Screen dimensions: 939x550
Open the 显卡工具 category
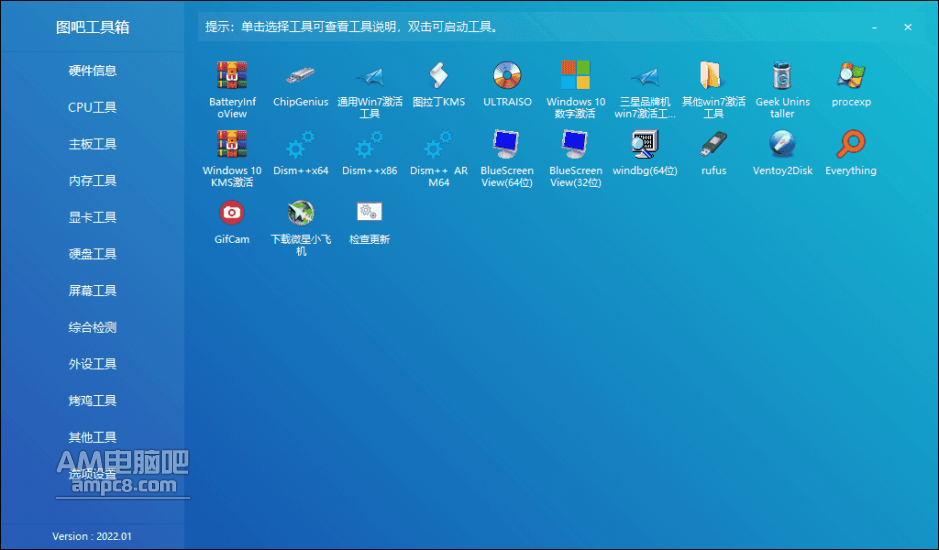pyautogui.click(x=92, y=217)
